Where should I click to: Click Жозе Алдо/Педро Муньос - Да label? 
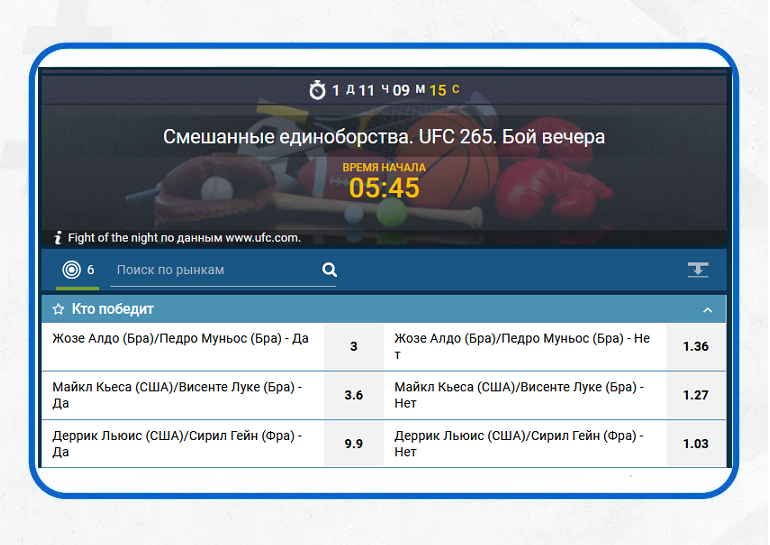180,338
